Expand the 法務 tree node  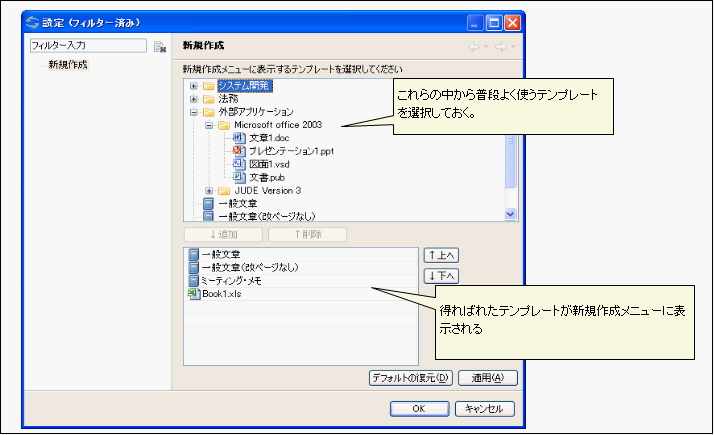194,99
